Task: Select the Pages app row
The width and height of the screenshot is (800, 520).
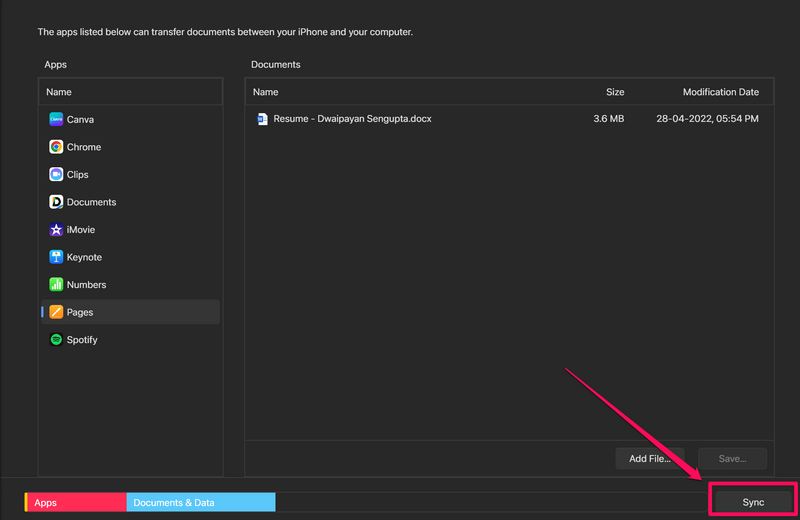Action: pyautogui.click(x=130, y=312)
